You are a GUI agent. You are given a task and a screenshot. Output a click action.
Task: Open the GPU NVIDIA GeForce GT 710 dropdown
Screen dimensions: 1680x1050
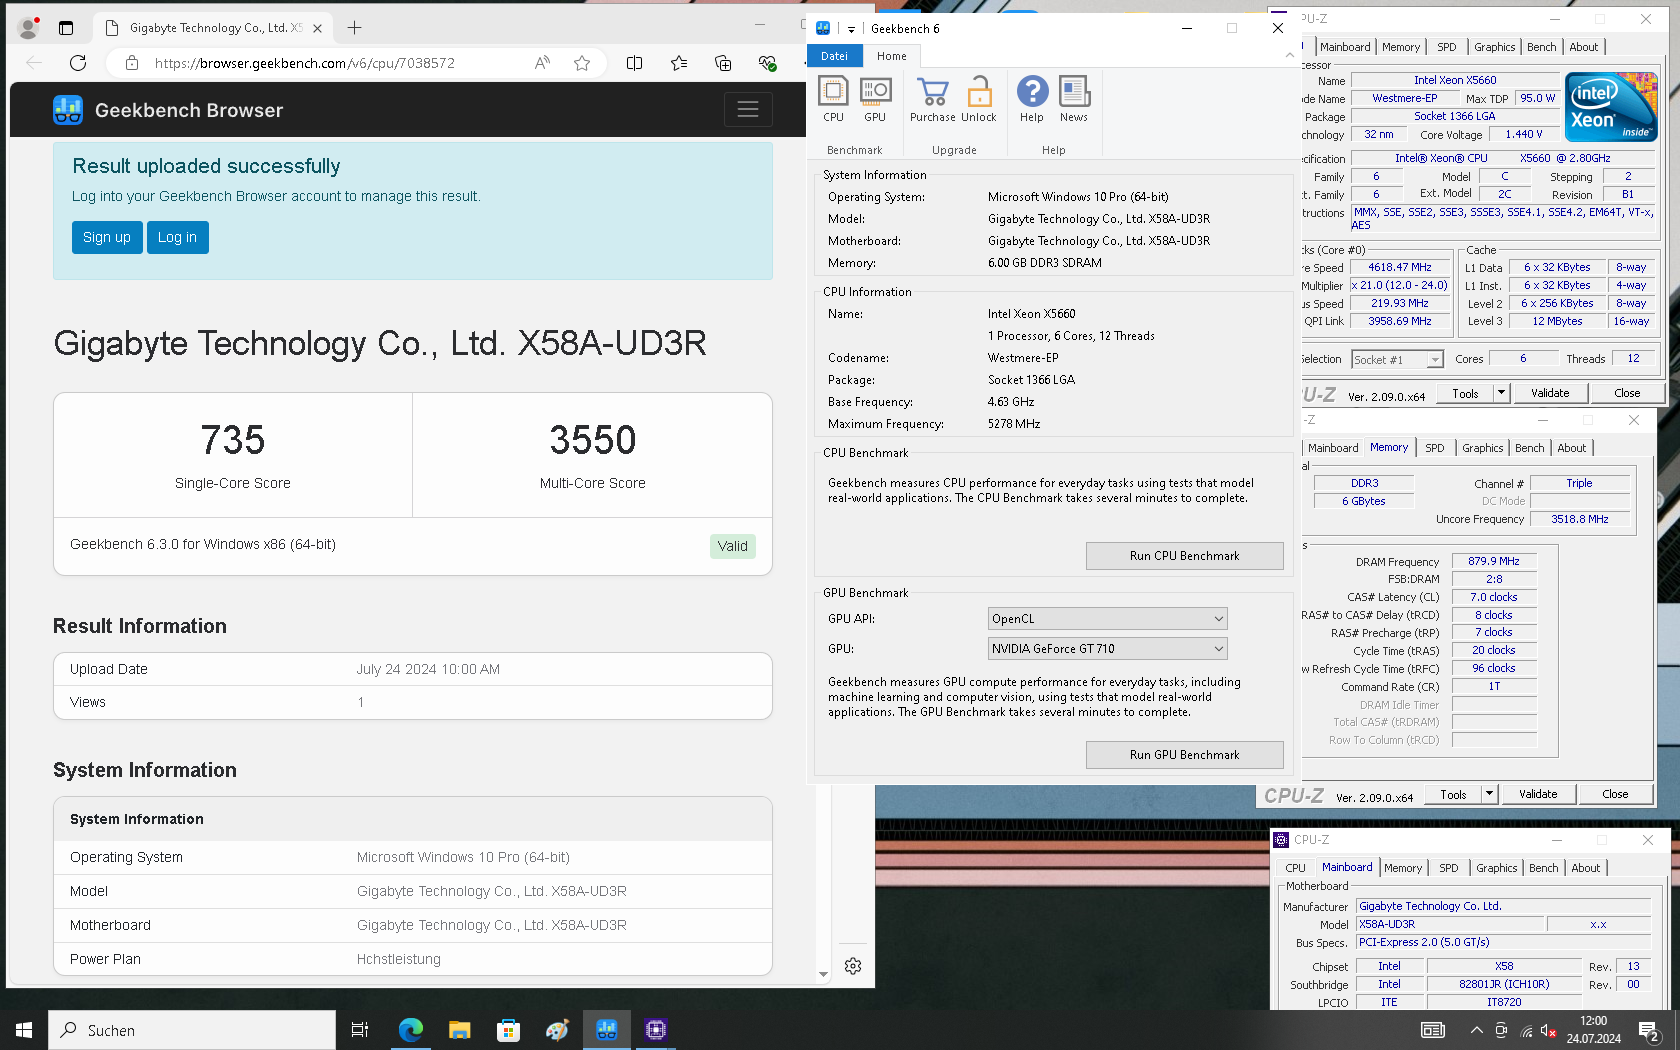click(1107, 649)
